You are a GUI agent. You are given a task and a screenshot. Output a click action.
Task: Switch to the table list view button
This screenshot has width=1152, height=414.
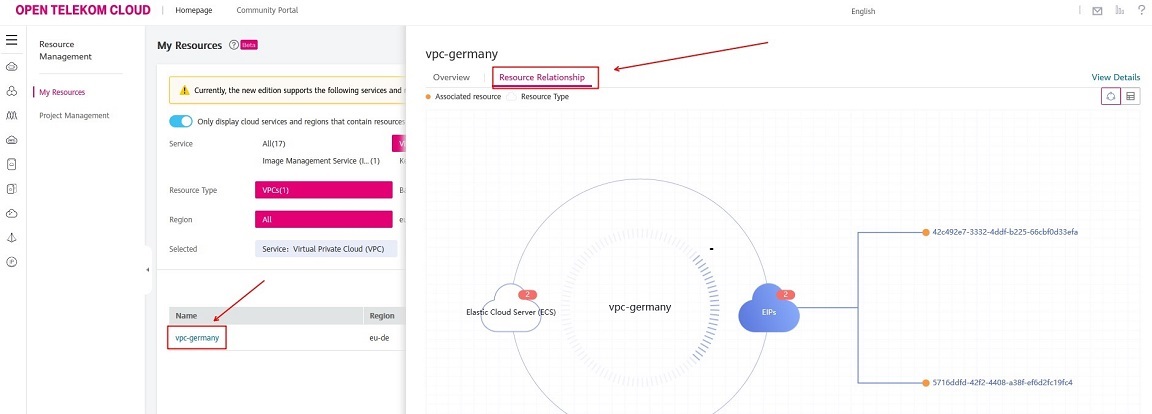(x=1131, y=96)
